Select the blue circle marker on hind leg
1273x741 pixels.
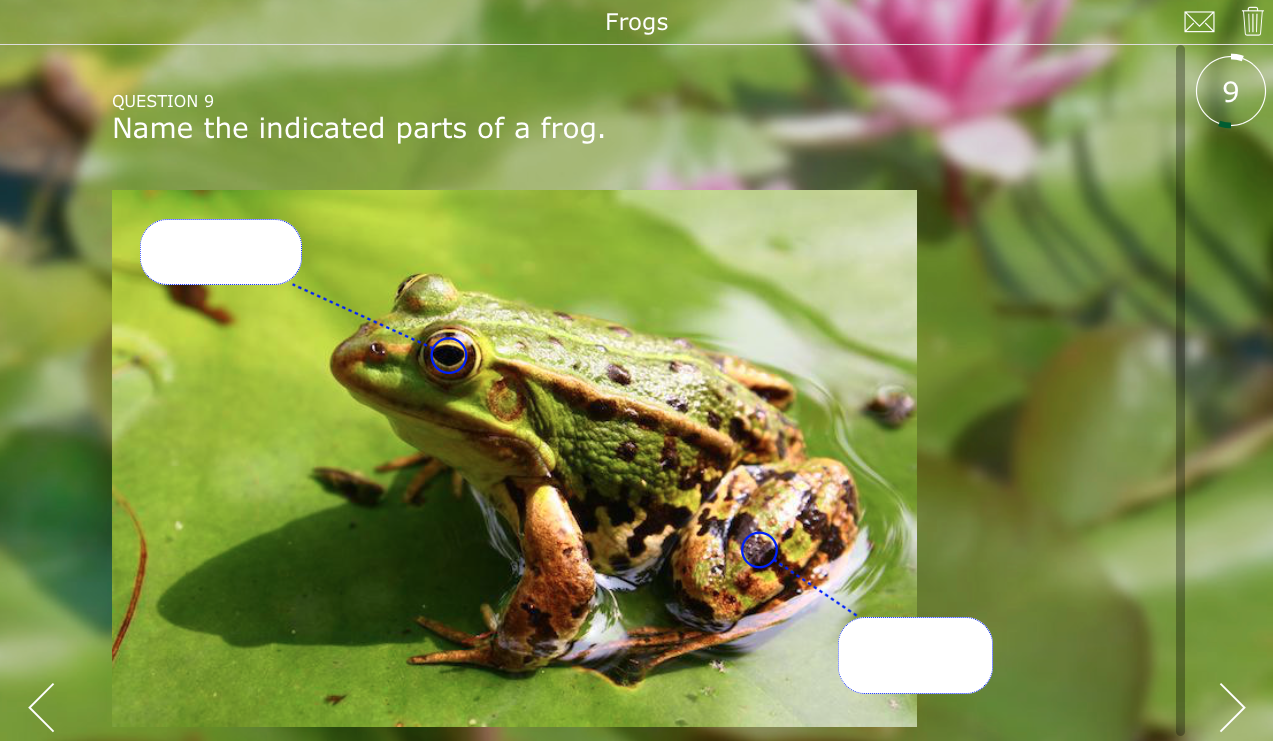coord(760,550)
